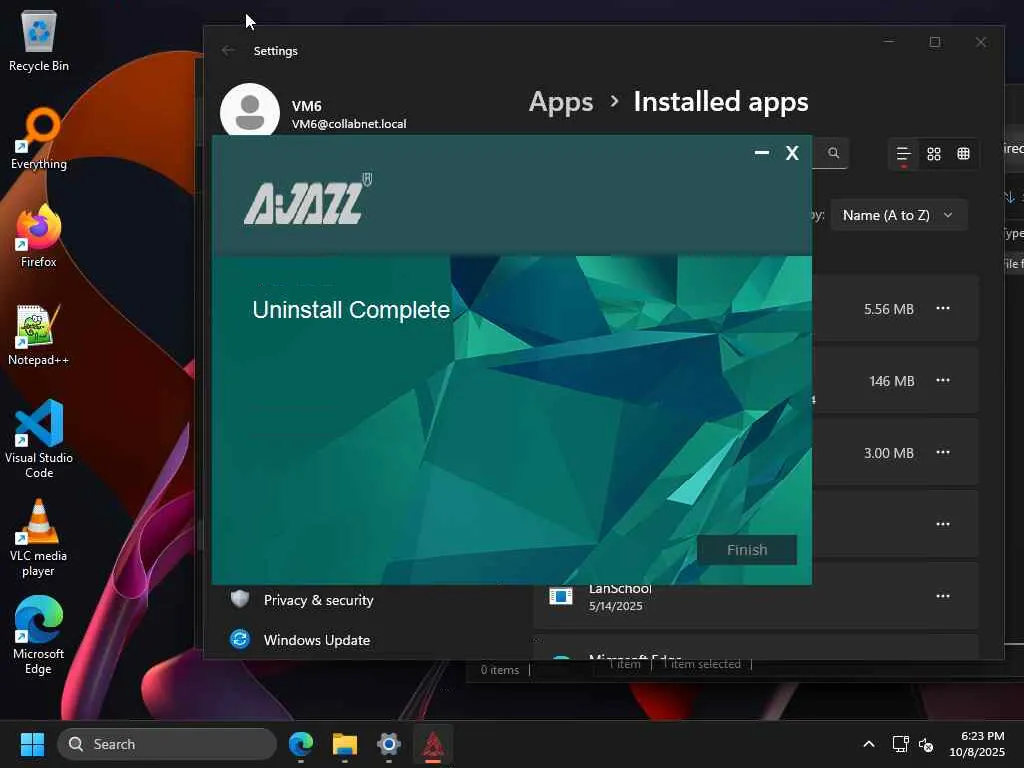
Task: Select the 5.56 MB size value
Action: [x=888, y=309]
